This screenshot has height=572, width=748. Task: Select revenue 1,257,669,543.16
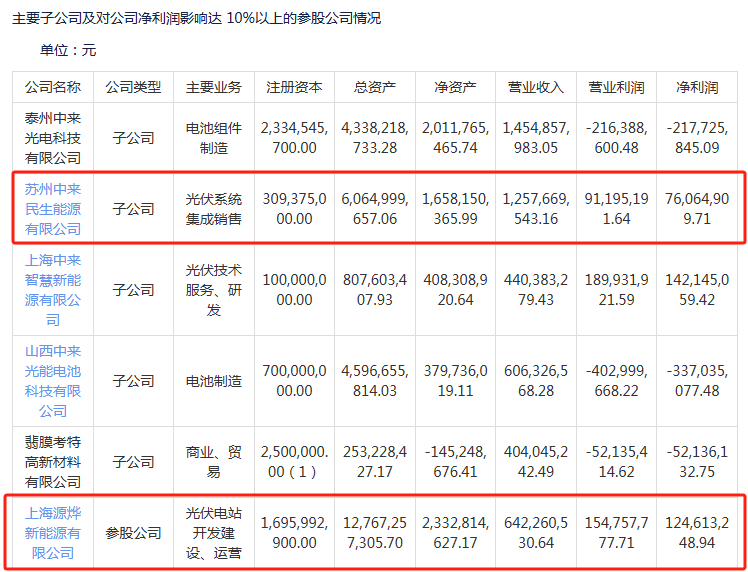(536, 209)
